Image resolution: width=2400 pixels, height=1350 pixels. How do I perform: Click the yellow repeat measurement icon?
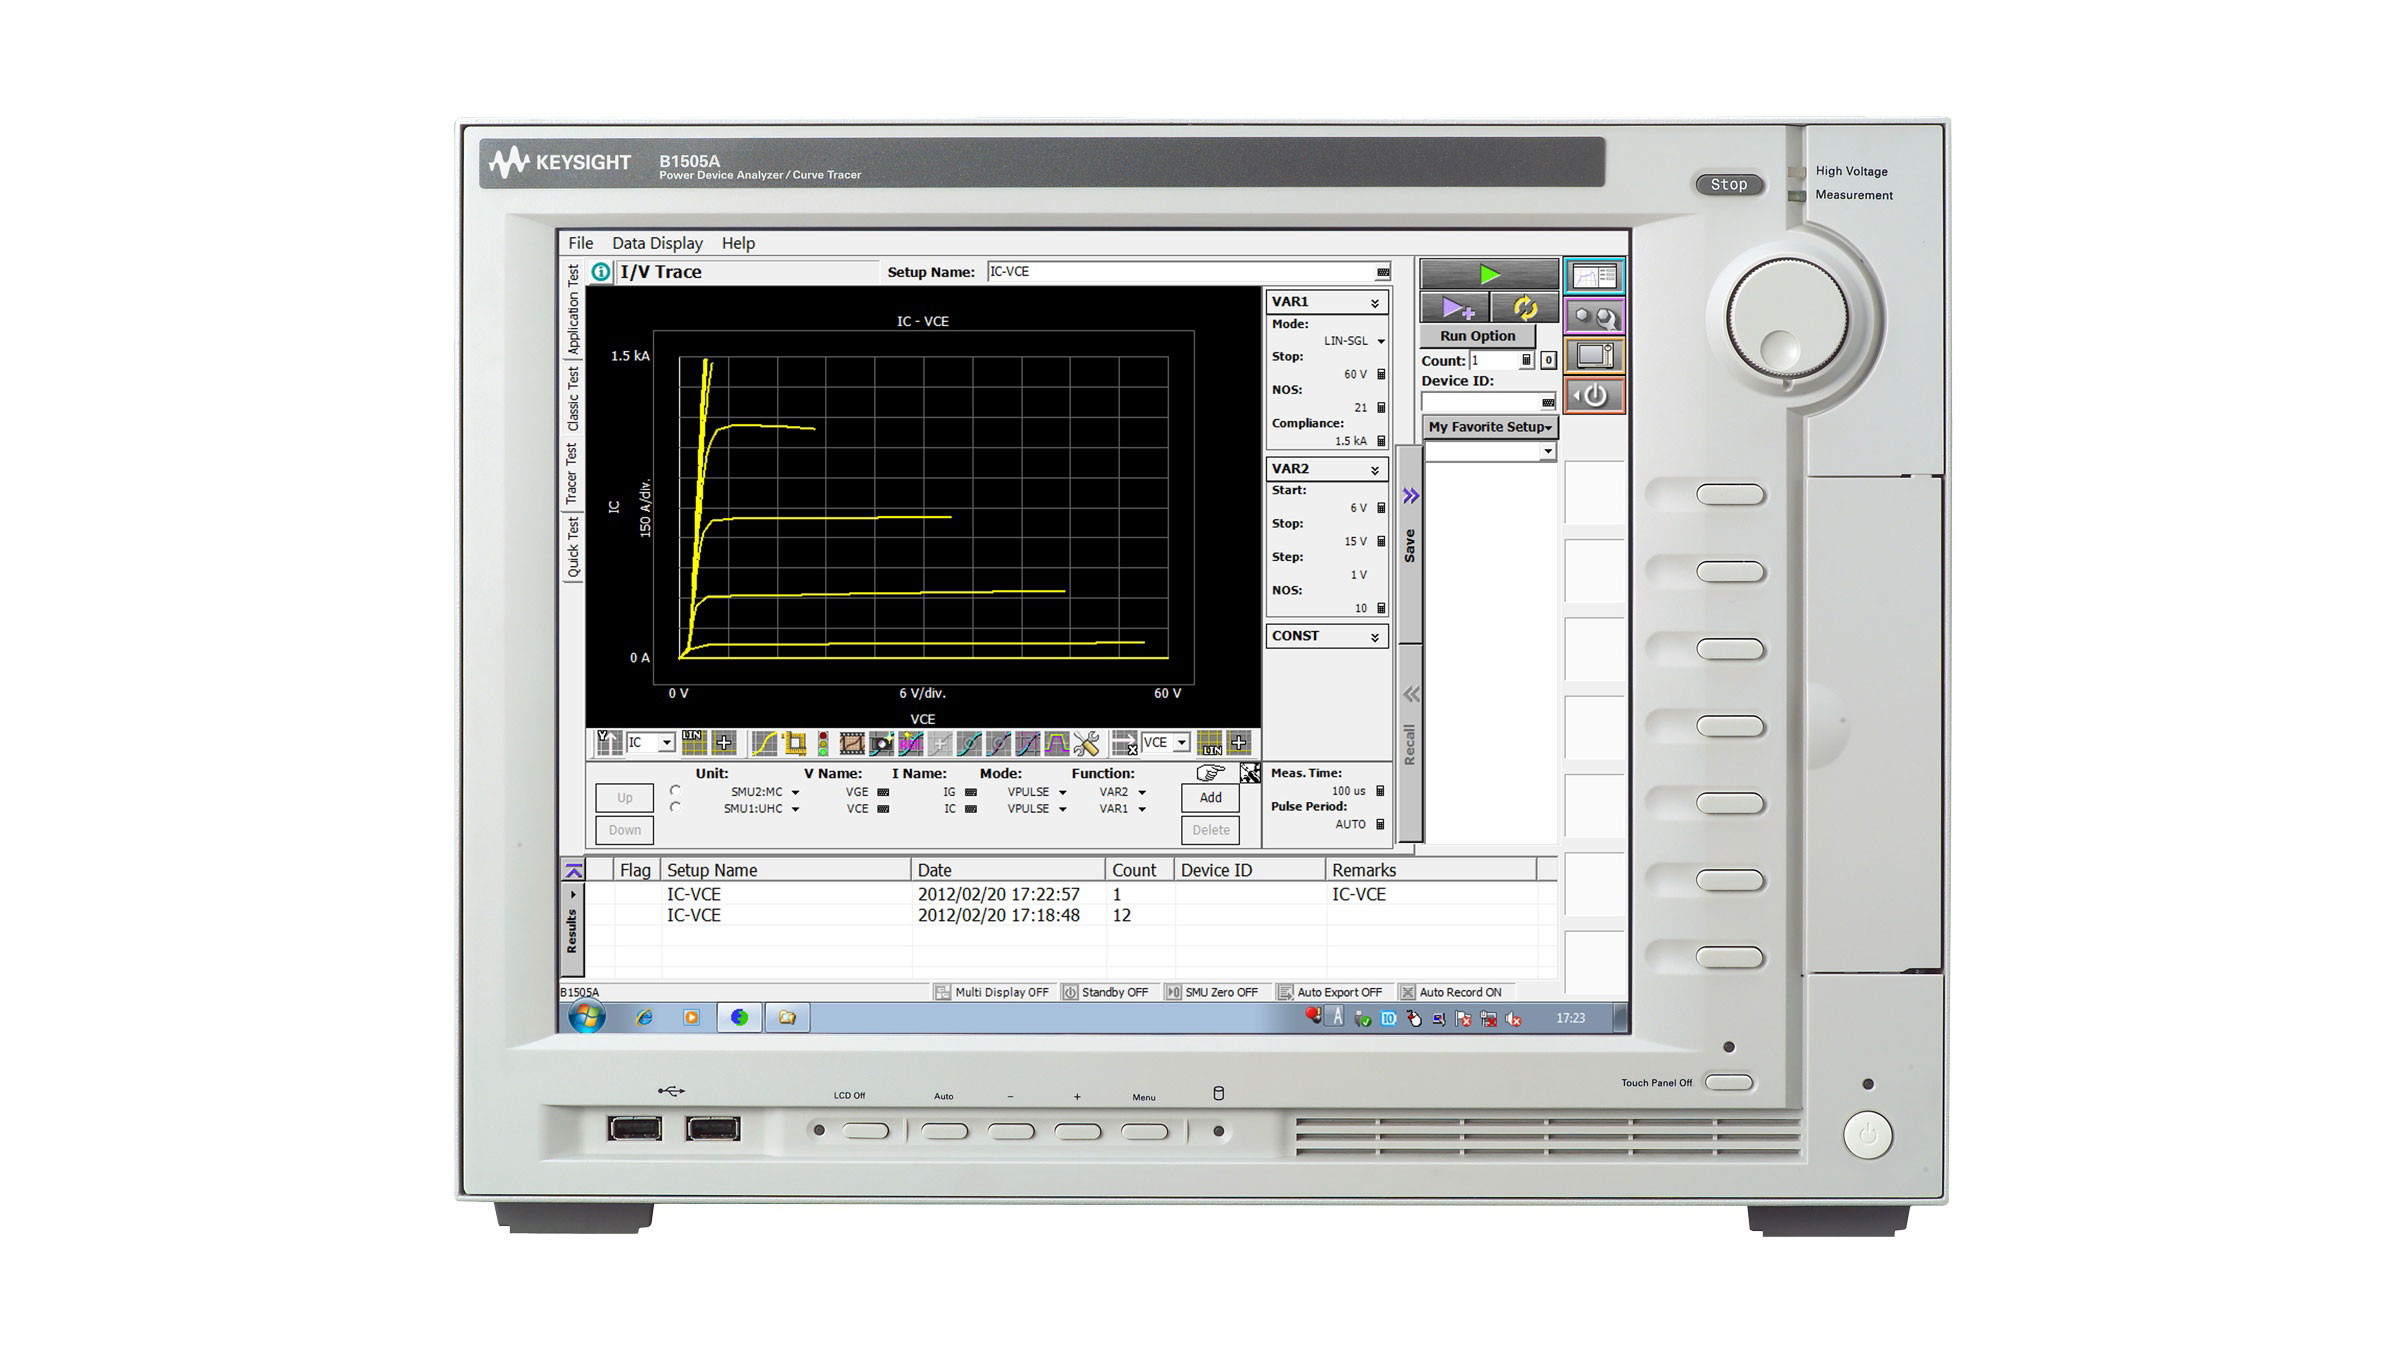coord(1524,308)
